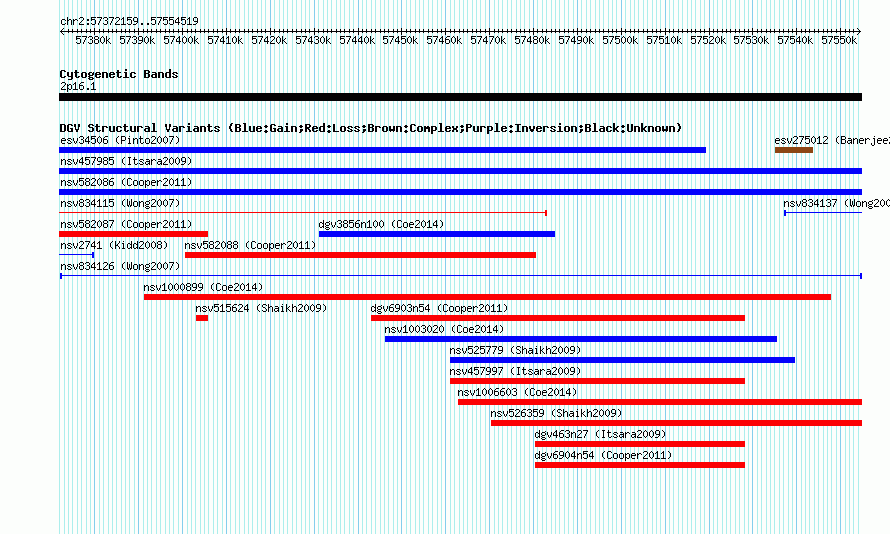
Task: Click the dgv463n27 (Itsara2009) red bar
Action: [x=640, y=444]
